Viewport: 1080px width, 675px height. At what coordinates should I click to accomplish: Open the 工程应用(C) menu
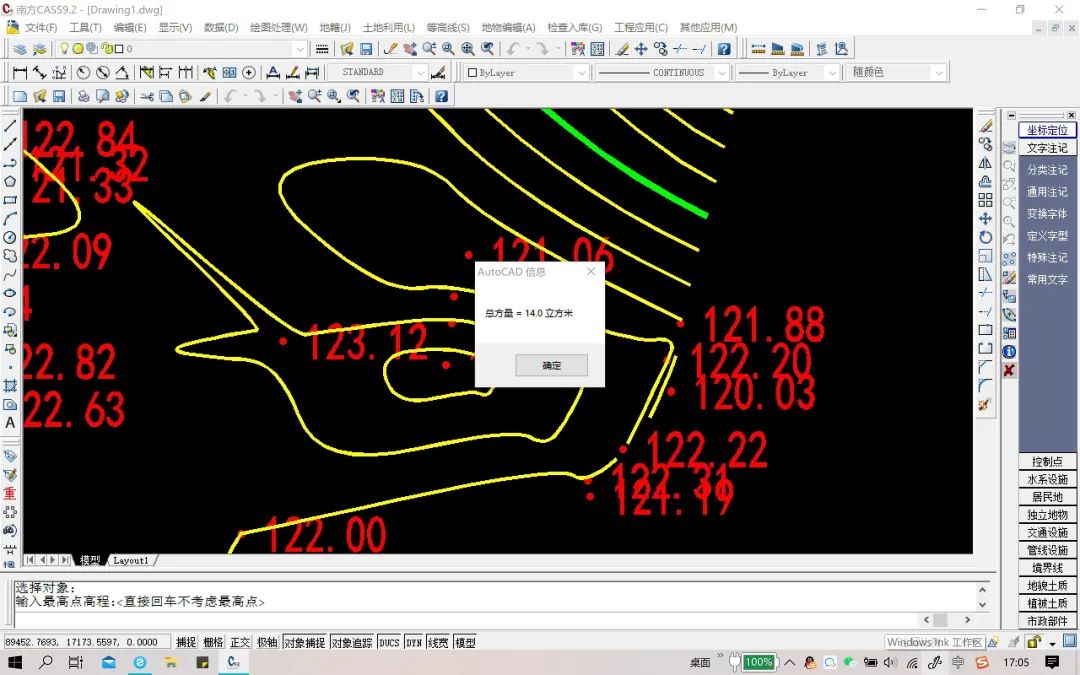[641, 28]
